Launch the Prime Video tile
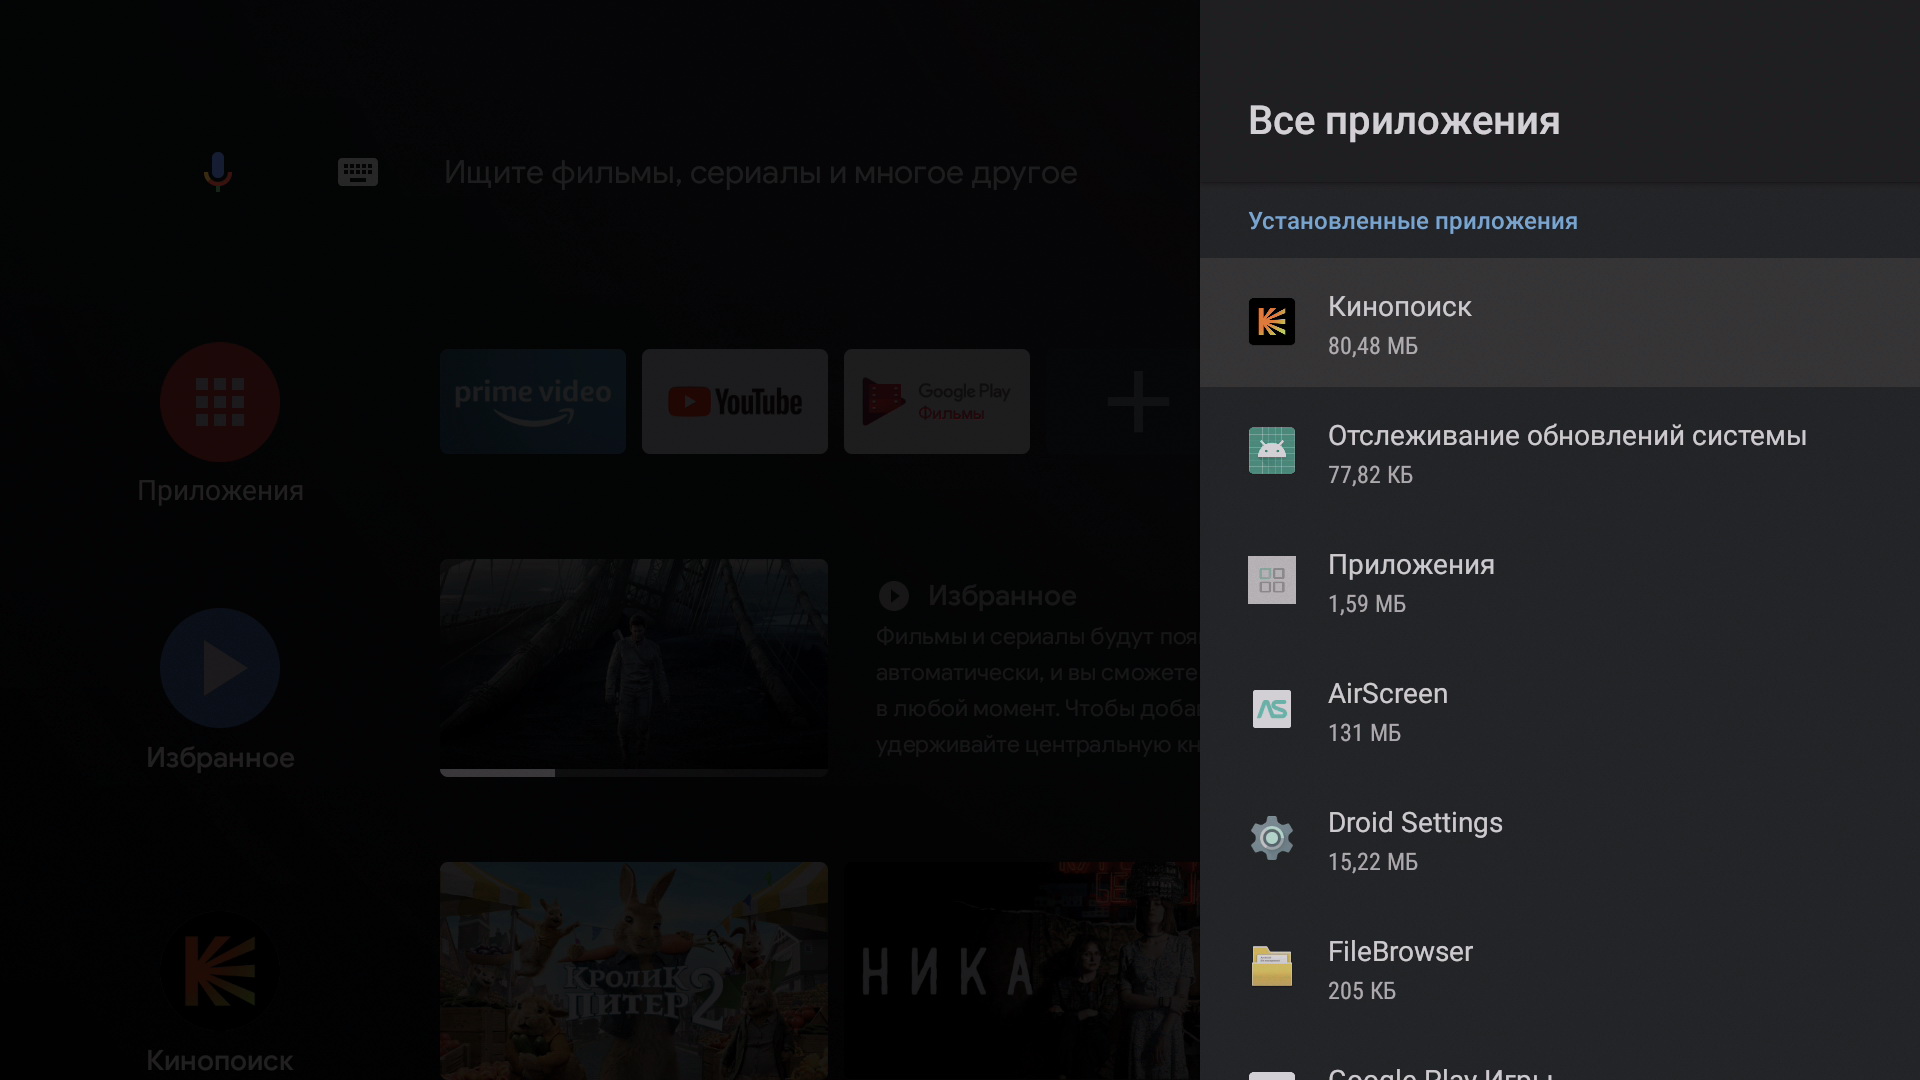This screenshot has width=1920, height=1080. click(533, 401)
